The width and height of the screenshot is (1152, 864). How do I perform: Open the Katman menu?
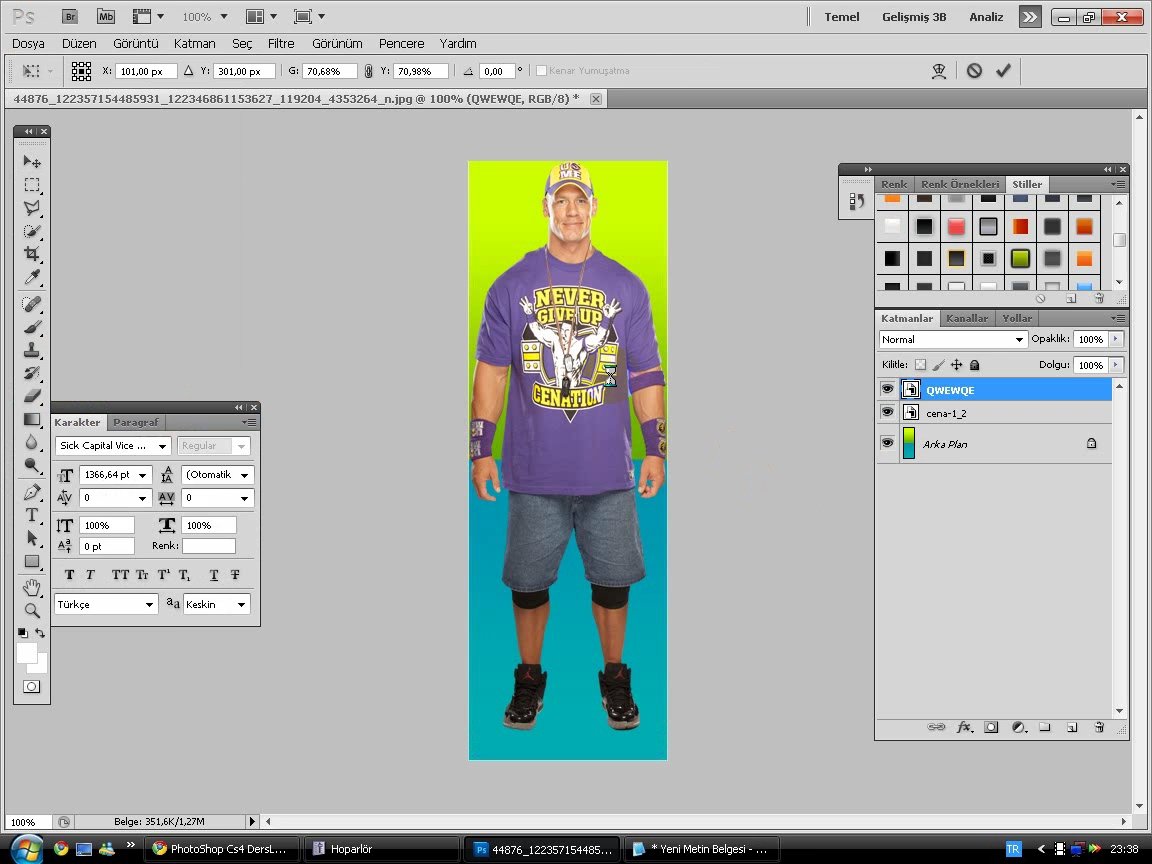coord(195,43)
